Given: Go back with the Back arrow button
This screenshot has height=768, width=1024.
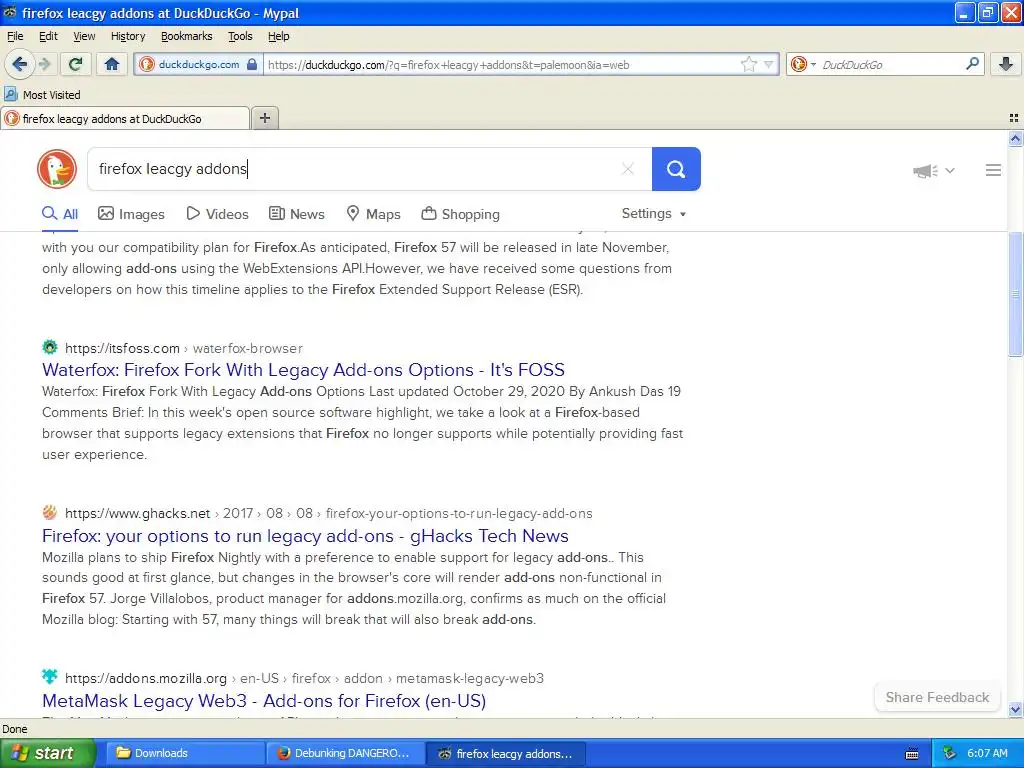Looking at the screenshot, I should [20, 64].
